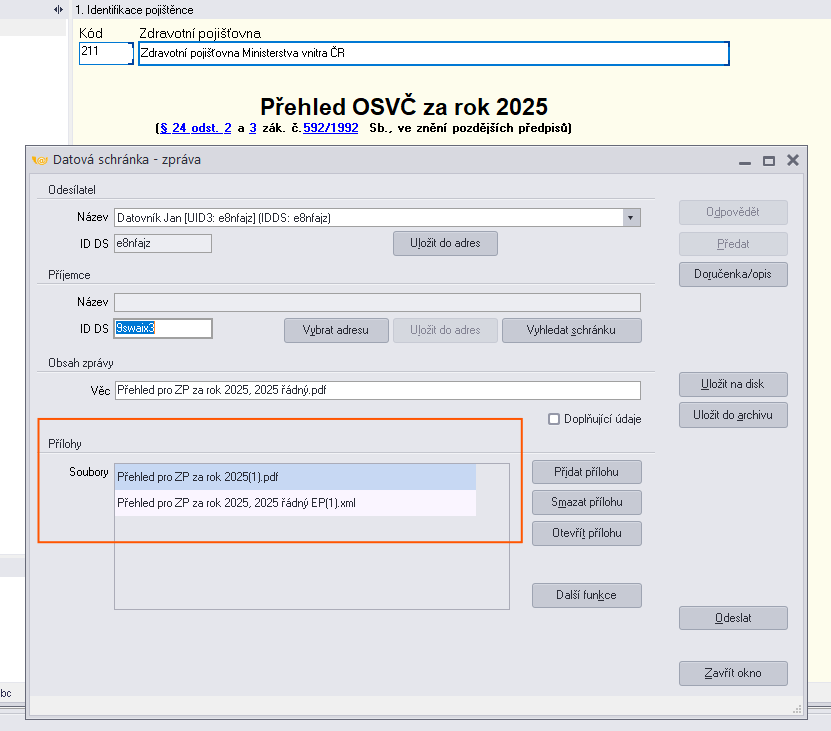Viewport: 831px width, 731px height.
Task: Open the Další funkce menu button
Action: pos(586,595)
